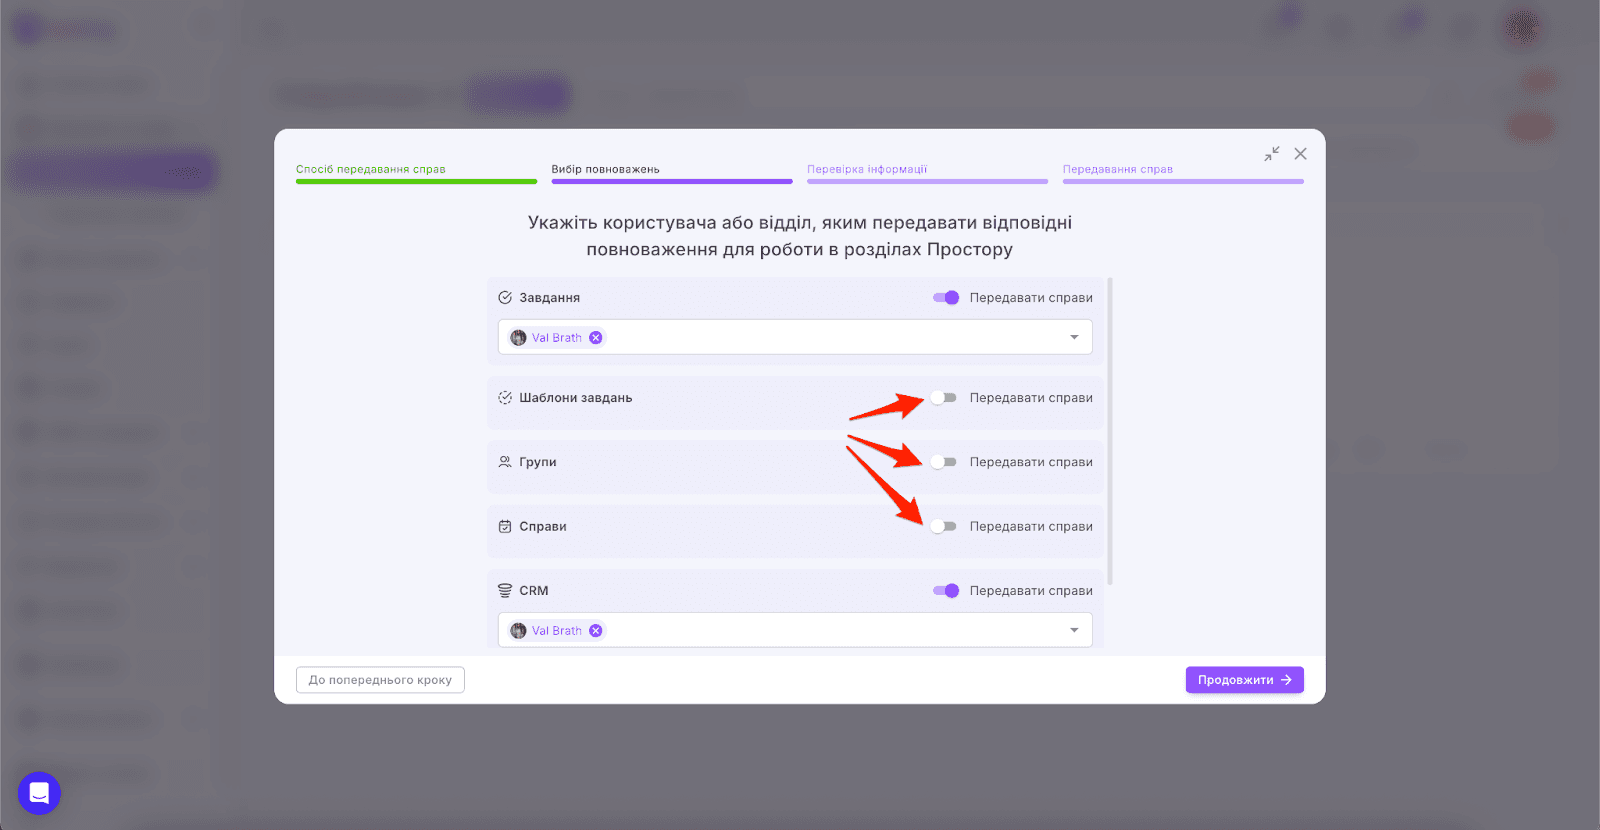This screenshot has width=1600, height=830.
Task: Click the Групи label
Action: (538, 462)
